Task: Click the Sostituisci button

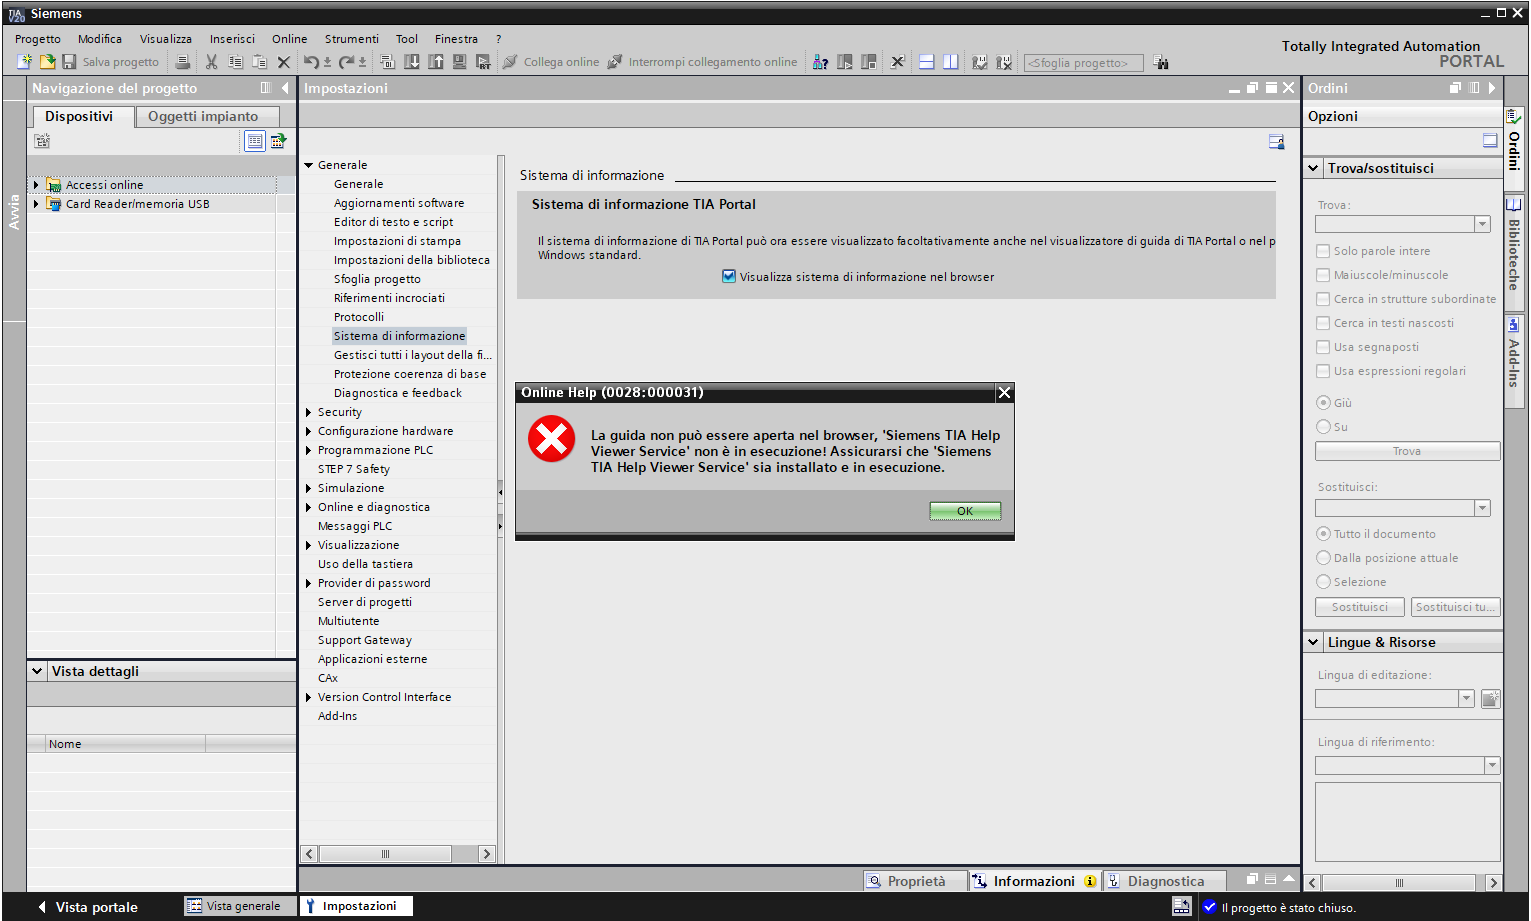Action: [1360, 607]
